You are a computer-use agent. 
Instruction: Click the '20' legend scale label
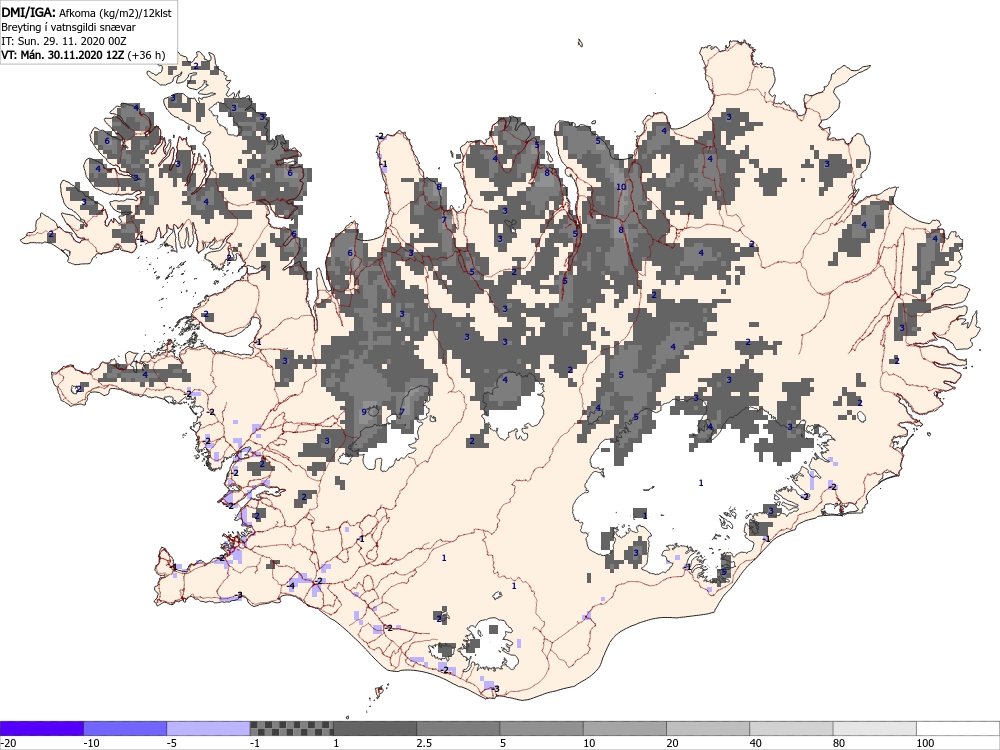[x=673, y=743]
